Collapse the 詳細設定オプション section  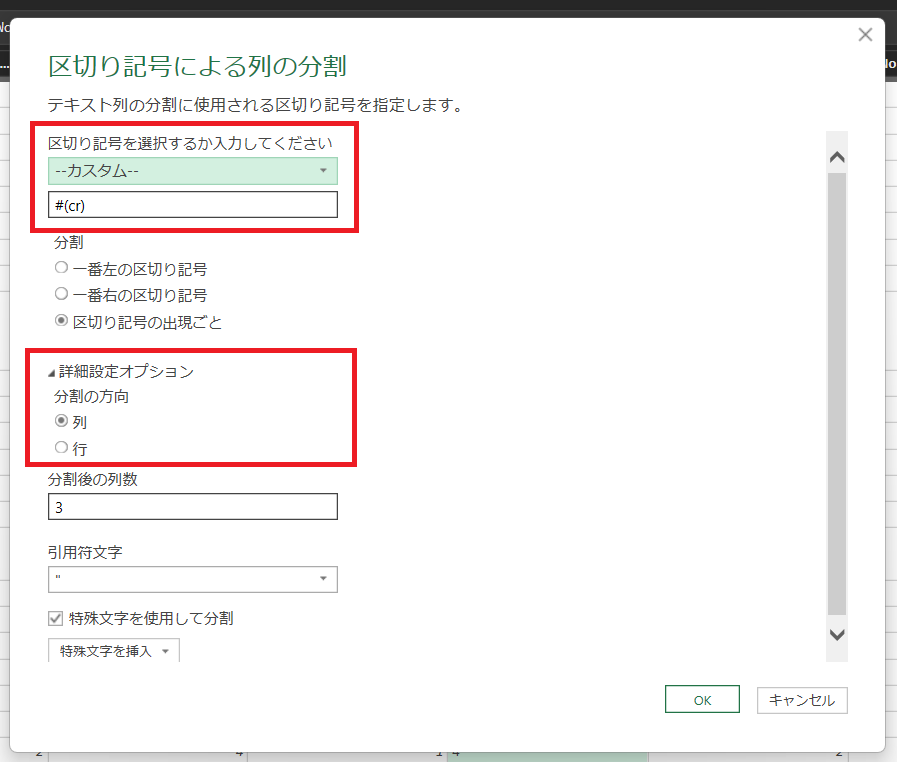tap(52, 372)
